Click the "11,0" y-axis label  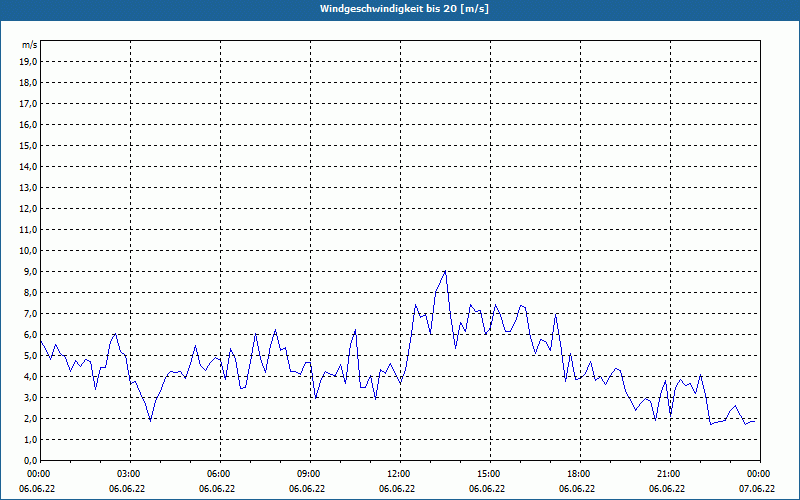[29, 230]
